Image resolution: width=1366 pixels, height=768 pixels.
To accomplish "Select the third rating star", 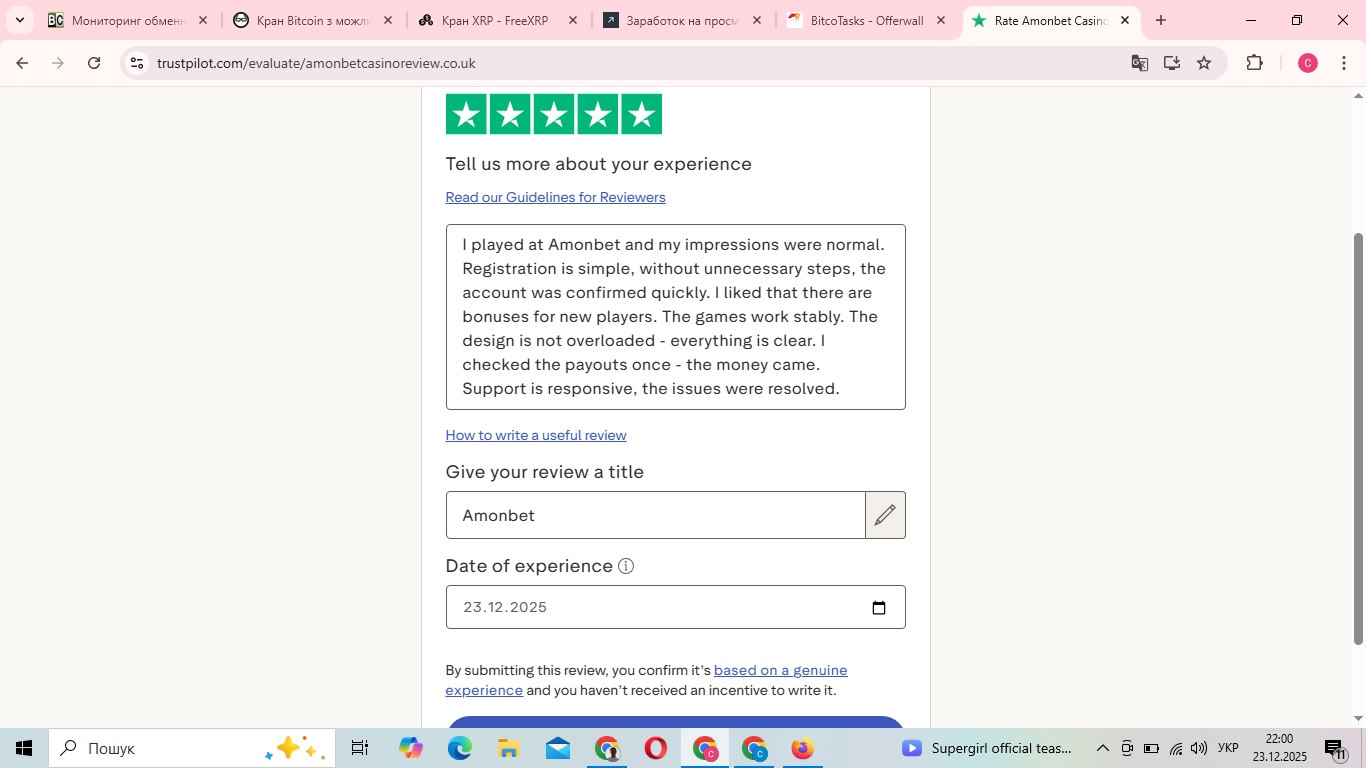I will click(x=554, y=114).
